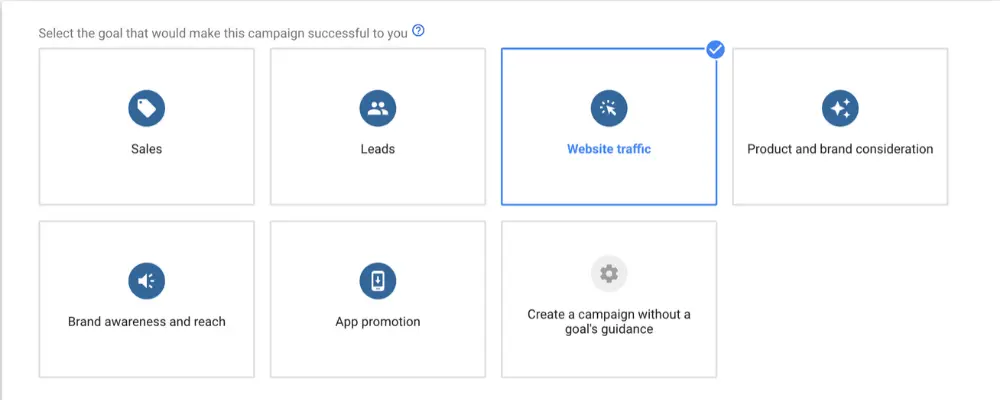1000x400 pixels.
Task: Click the Website traffic cursor icon
Action: tap(609, 108)
